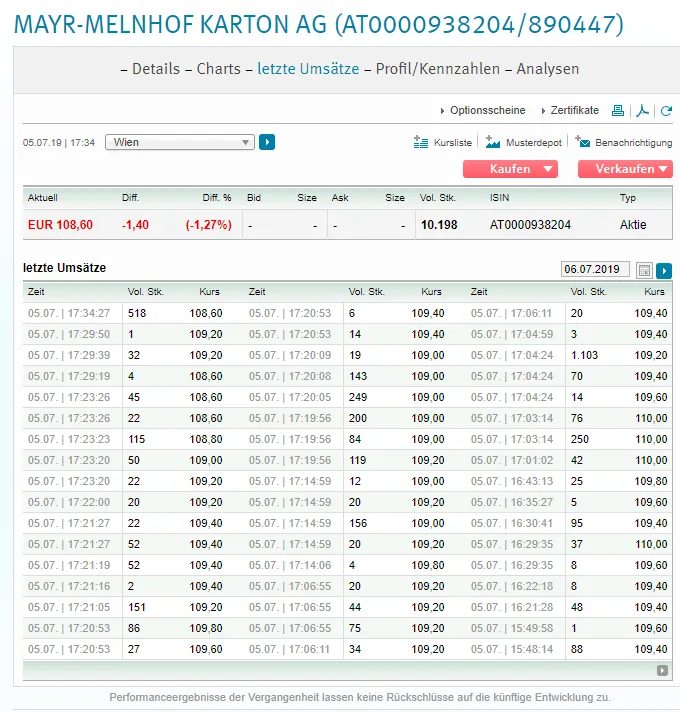
Task: Click volume 151 at 17:21:05
Action: click(136, 607)
